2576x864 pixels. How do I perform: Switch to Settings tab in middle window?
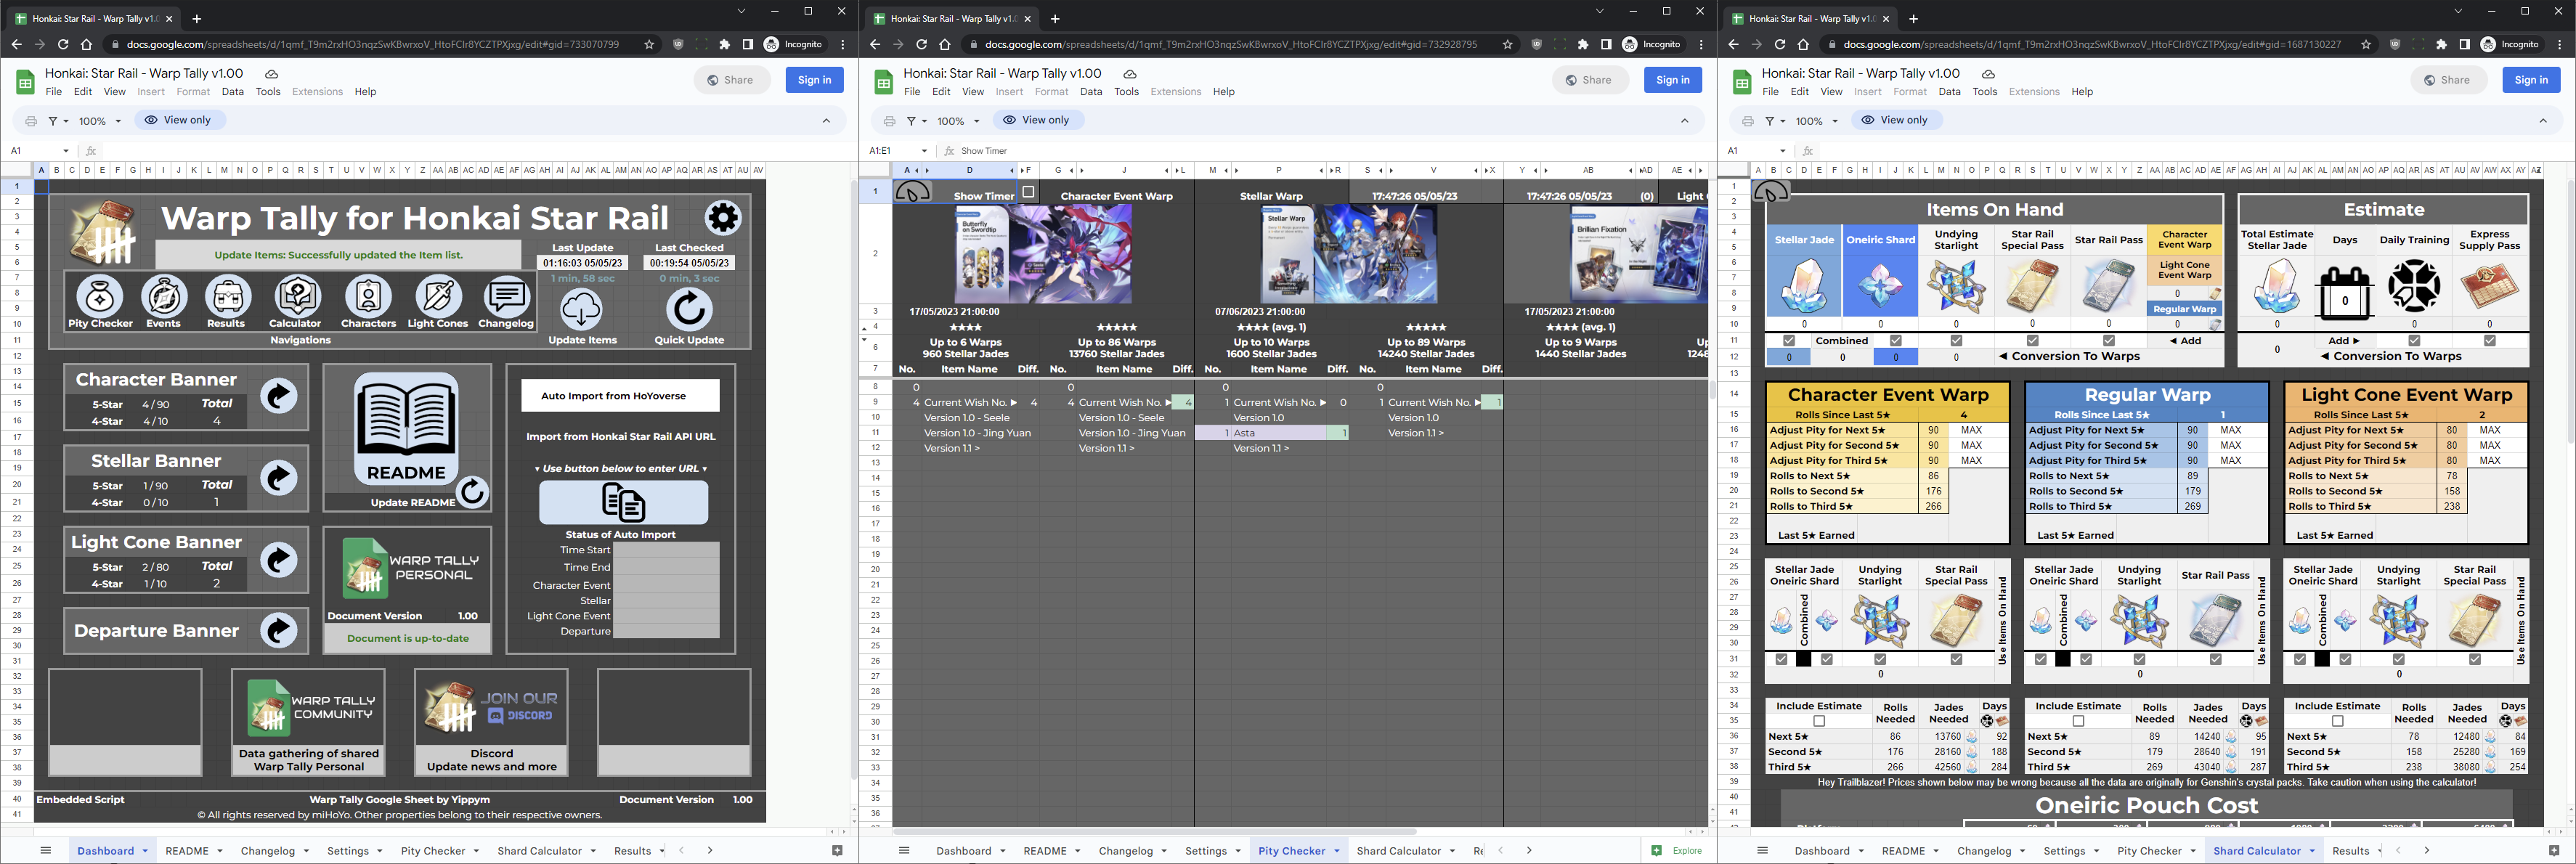click(1206, 851)
